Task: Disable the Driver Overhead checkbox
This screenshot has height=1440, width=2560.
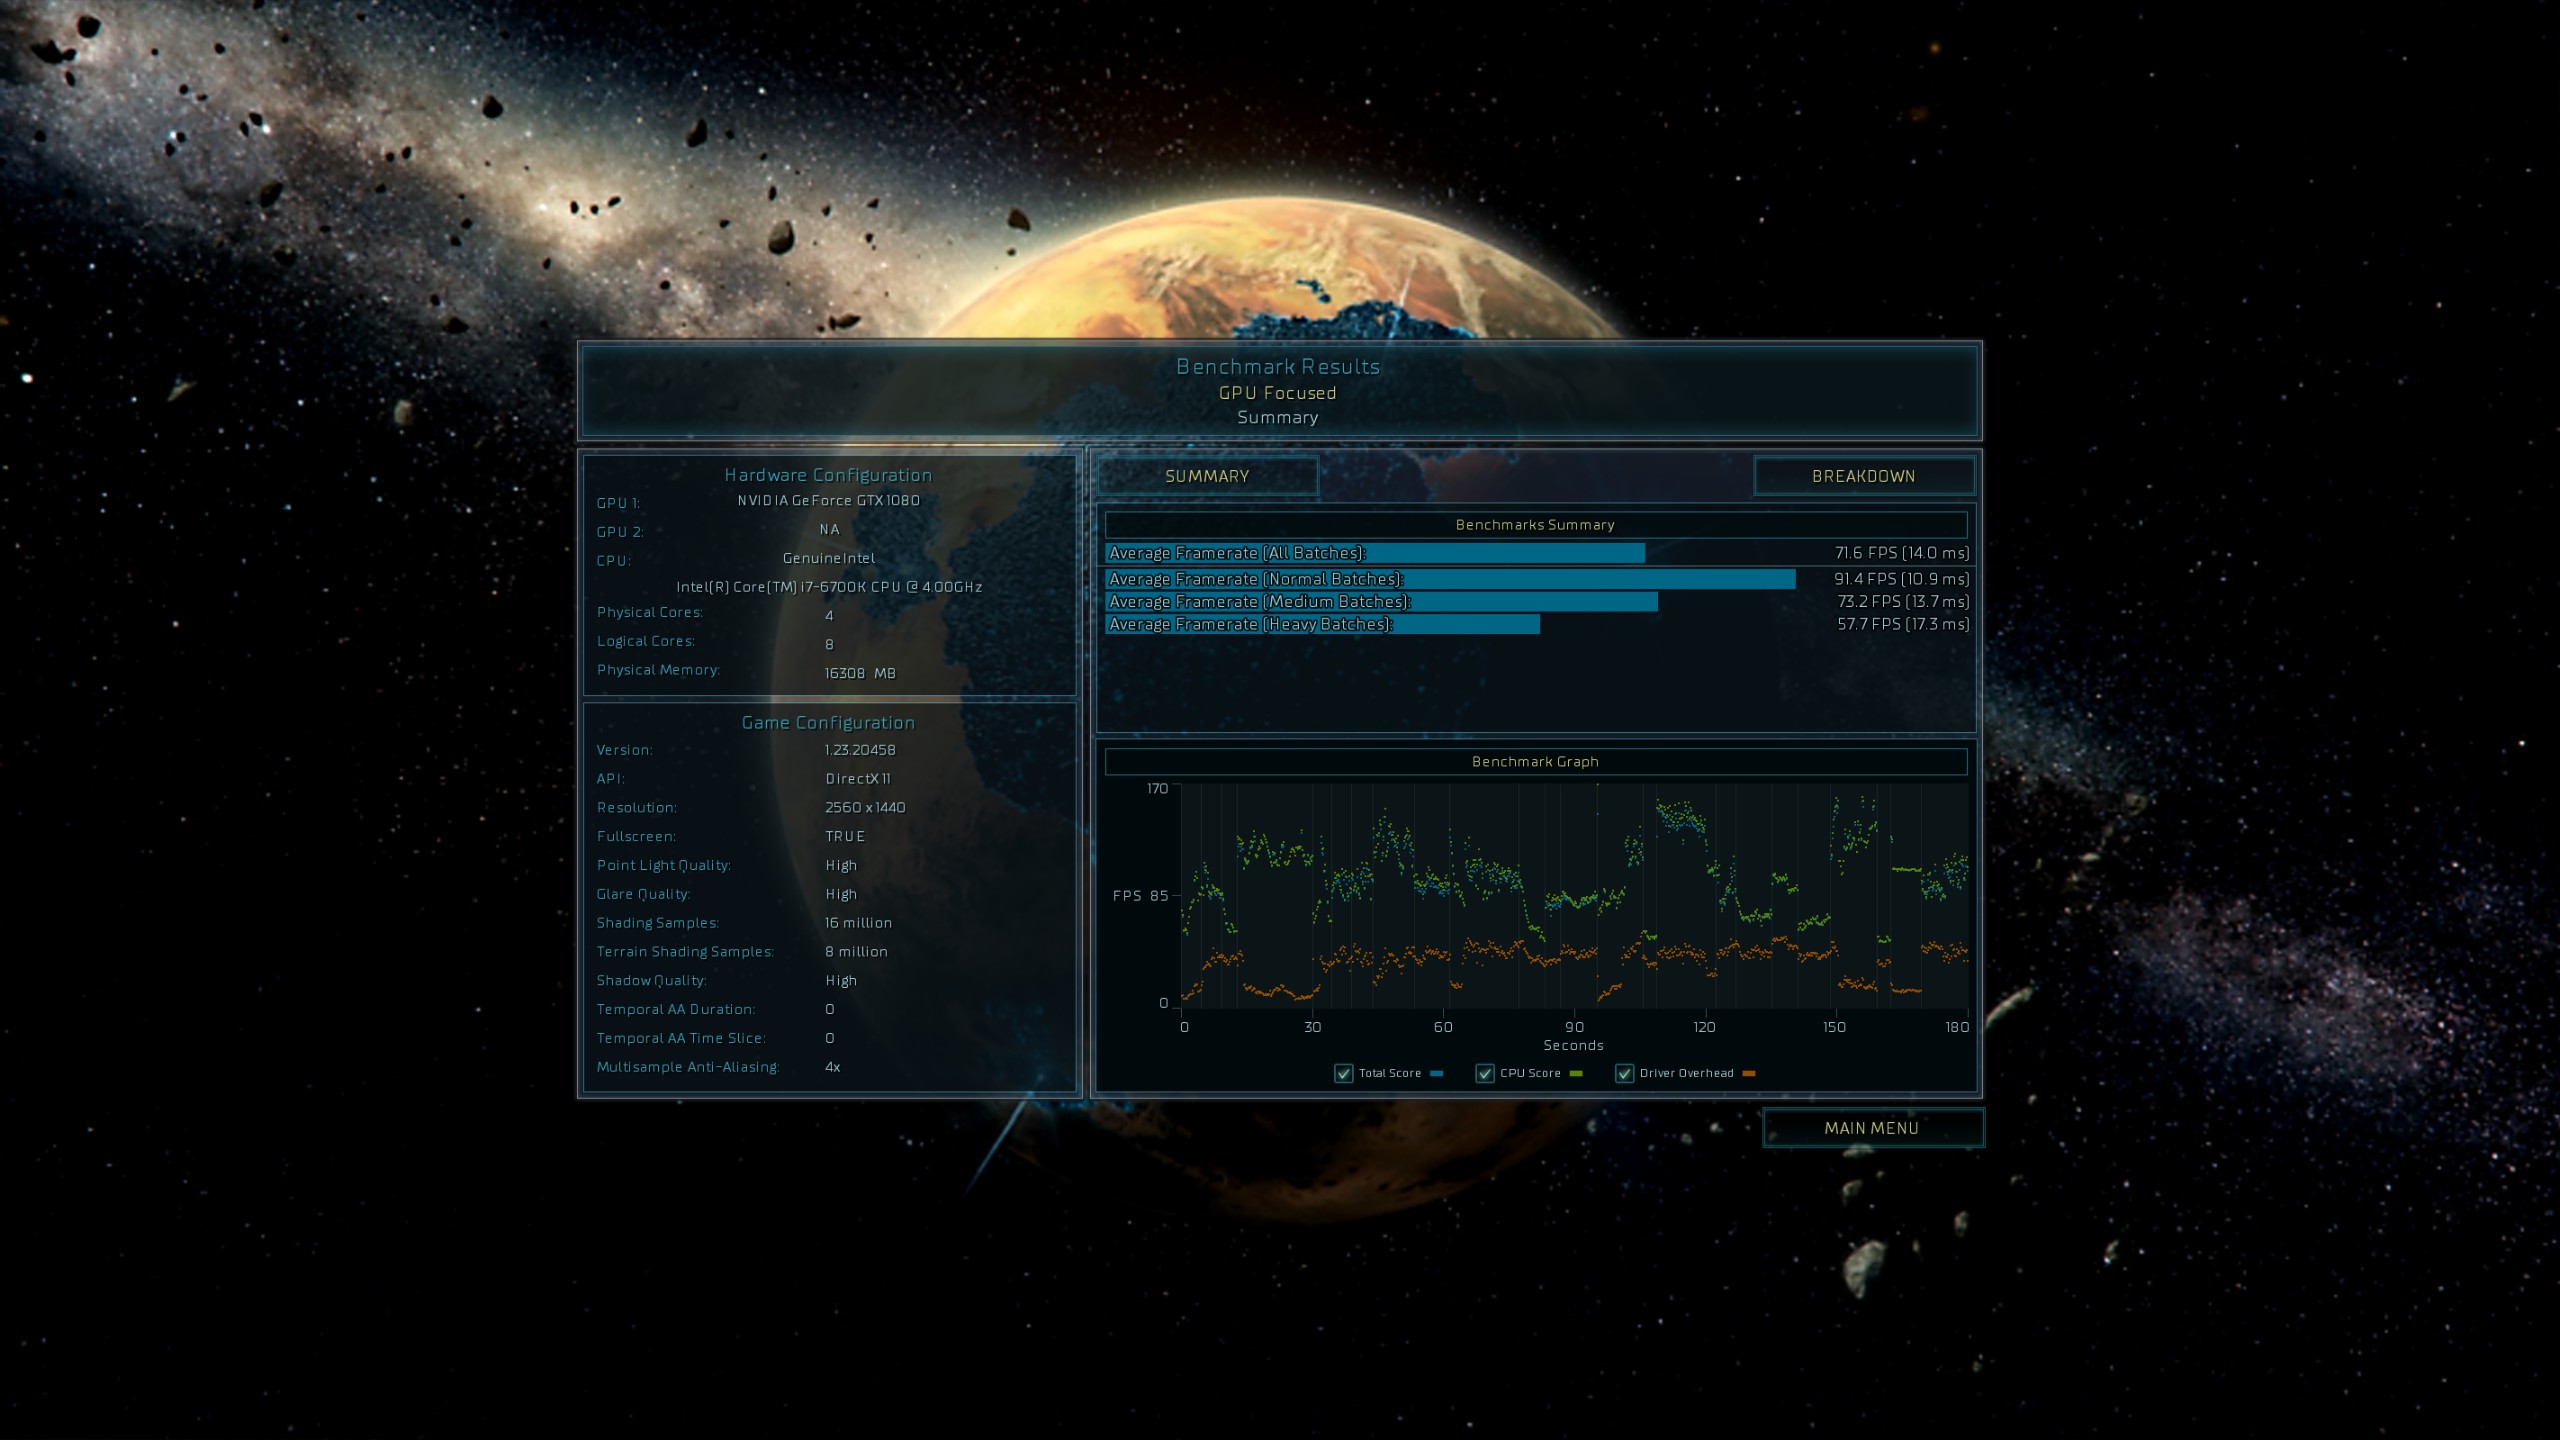Action: click(1625, 1073)
